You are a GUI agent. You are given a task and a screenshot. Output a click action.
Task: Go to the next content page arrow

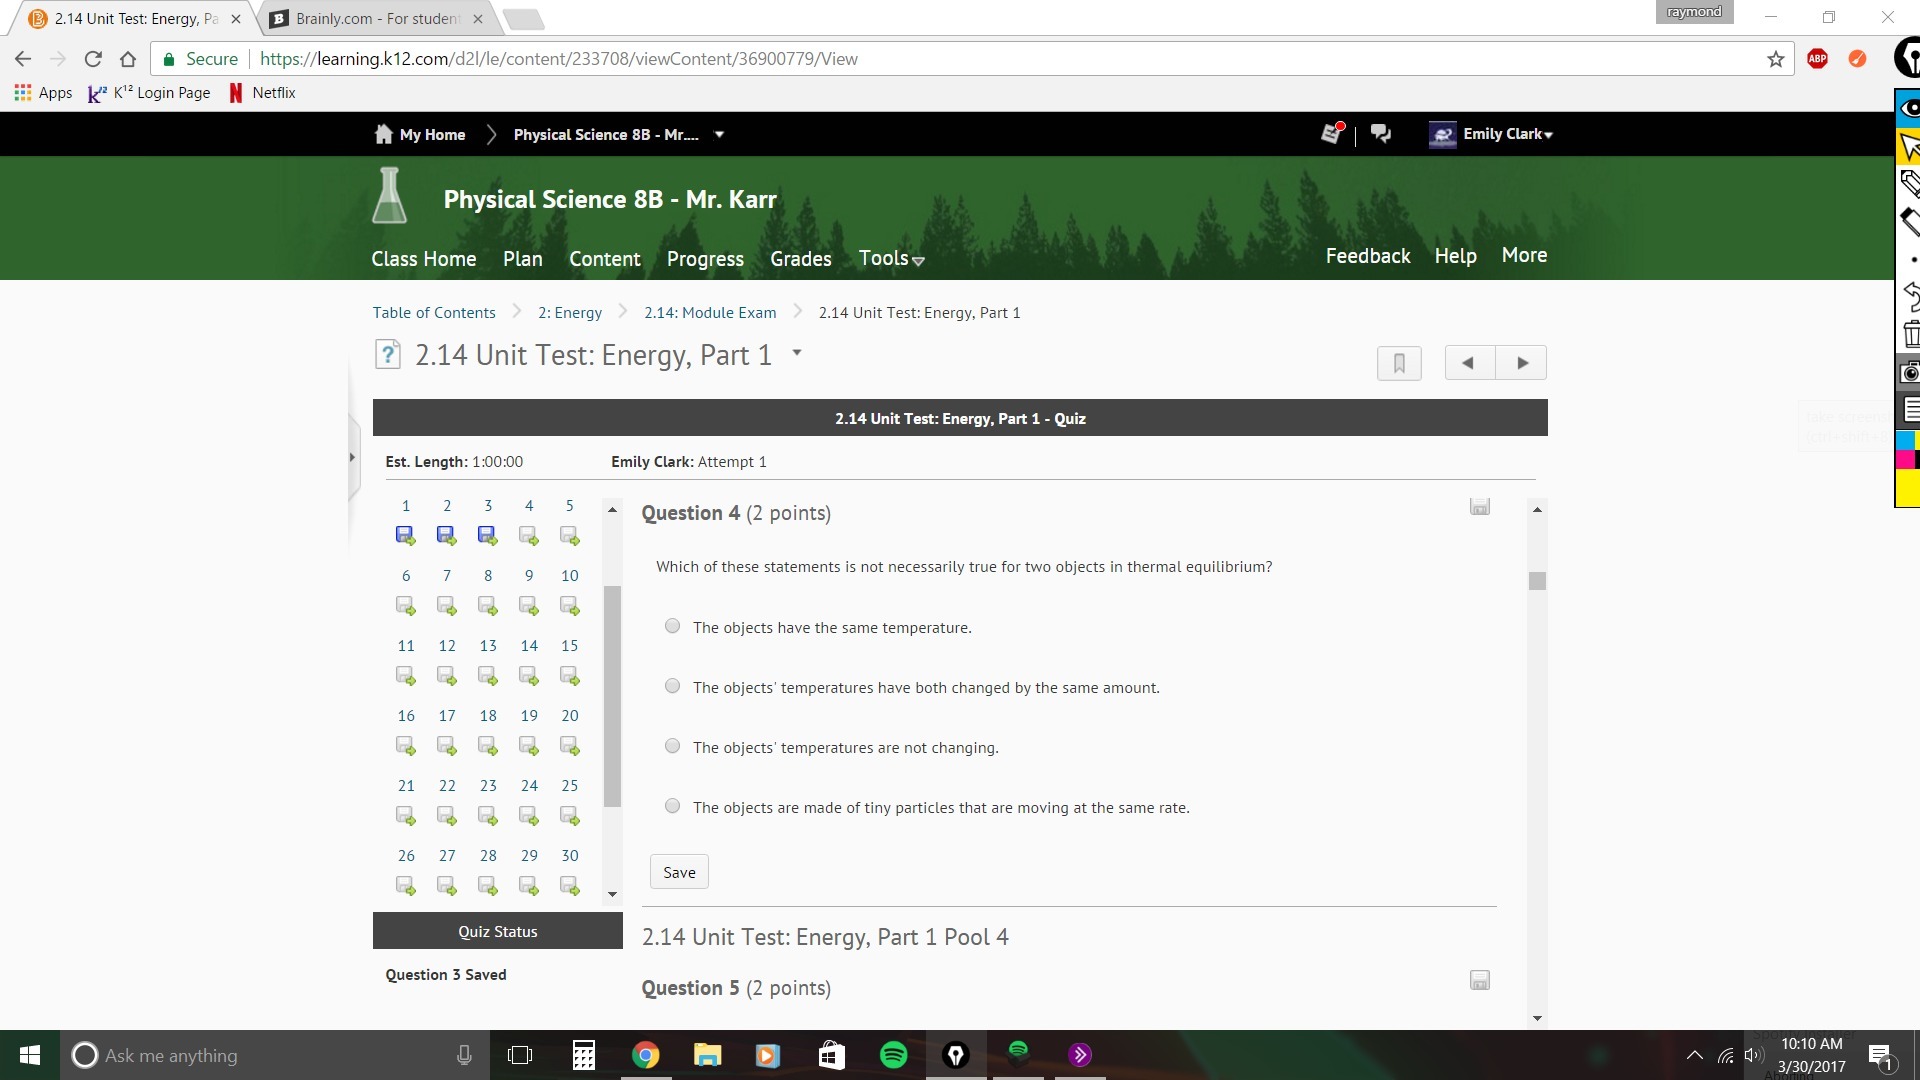pos(1521,363)
